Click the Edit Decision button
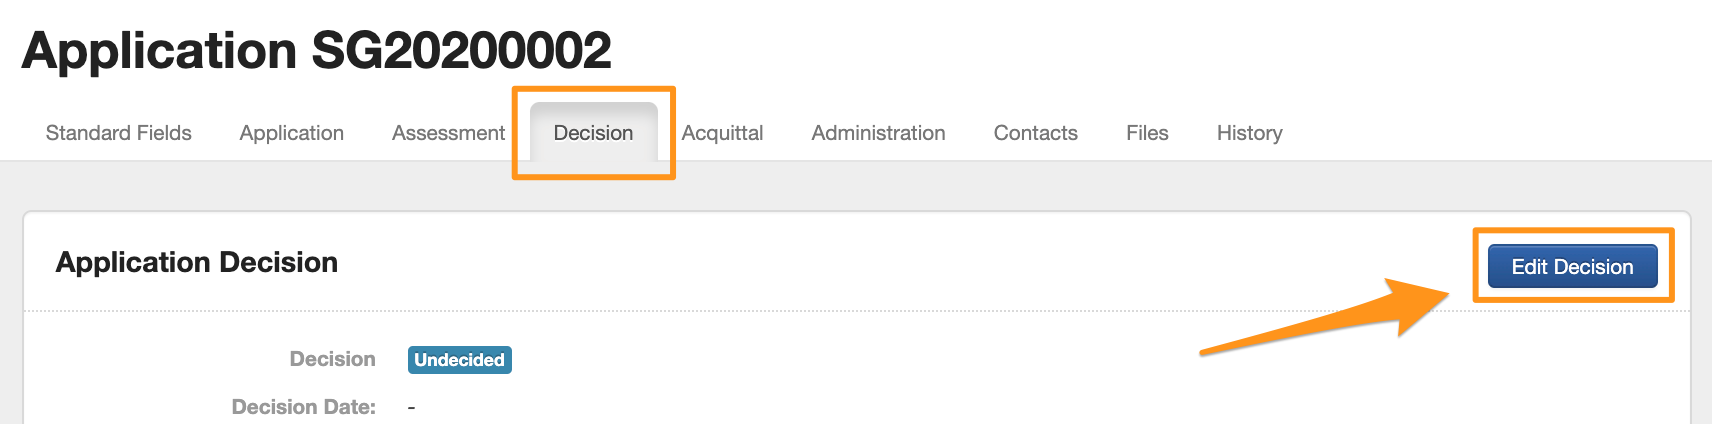This screenshot has width=1712, height=424. tap(1572, 267)
